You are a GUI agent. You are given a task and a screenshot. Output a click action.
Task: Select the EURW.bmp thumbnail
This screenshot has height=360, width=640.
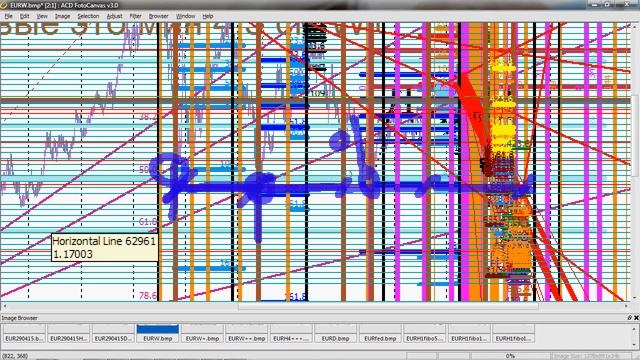point(158,333)
